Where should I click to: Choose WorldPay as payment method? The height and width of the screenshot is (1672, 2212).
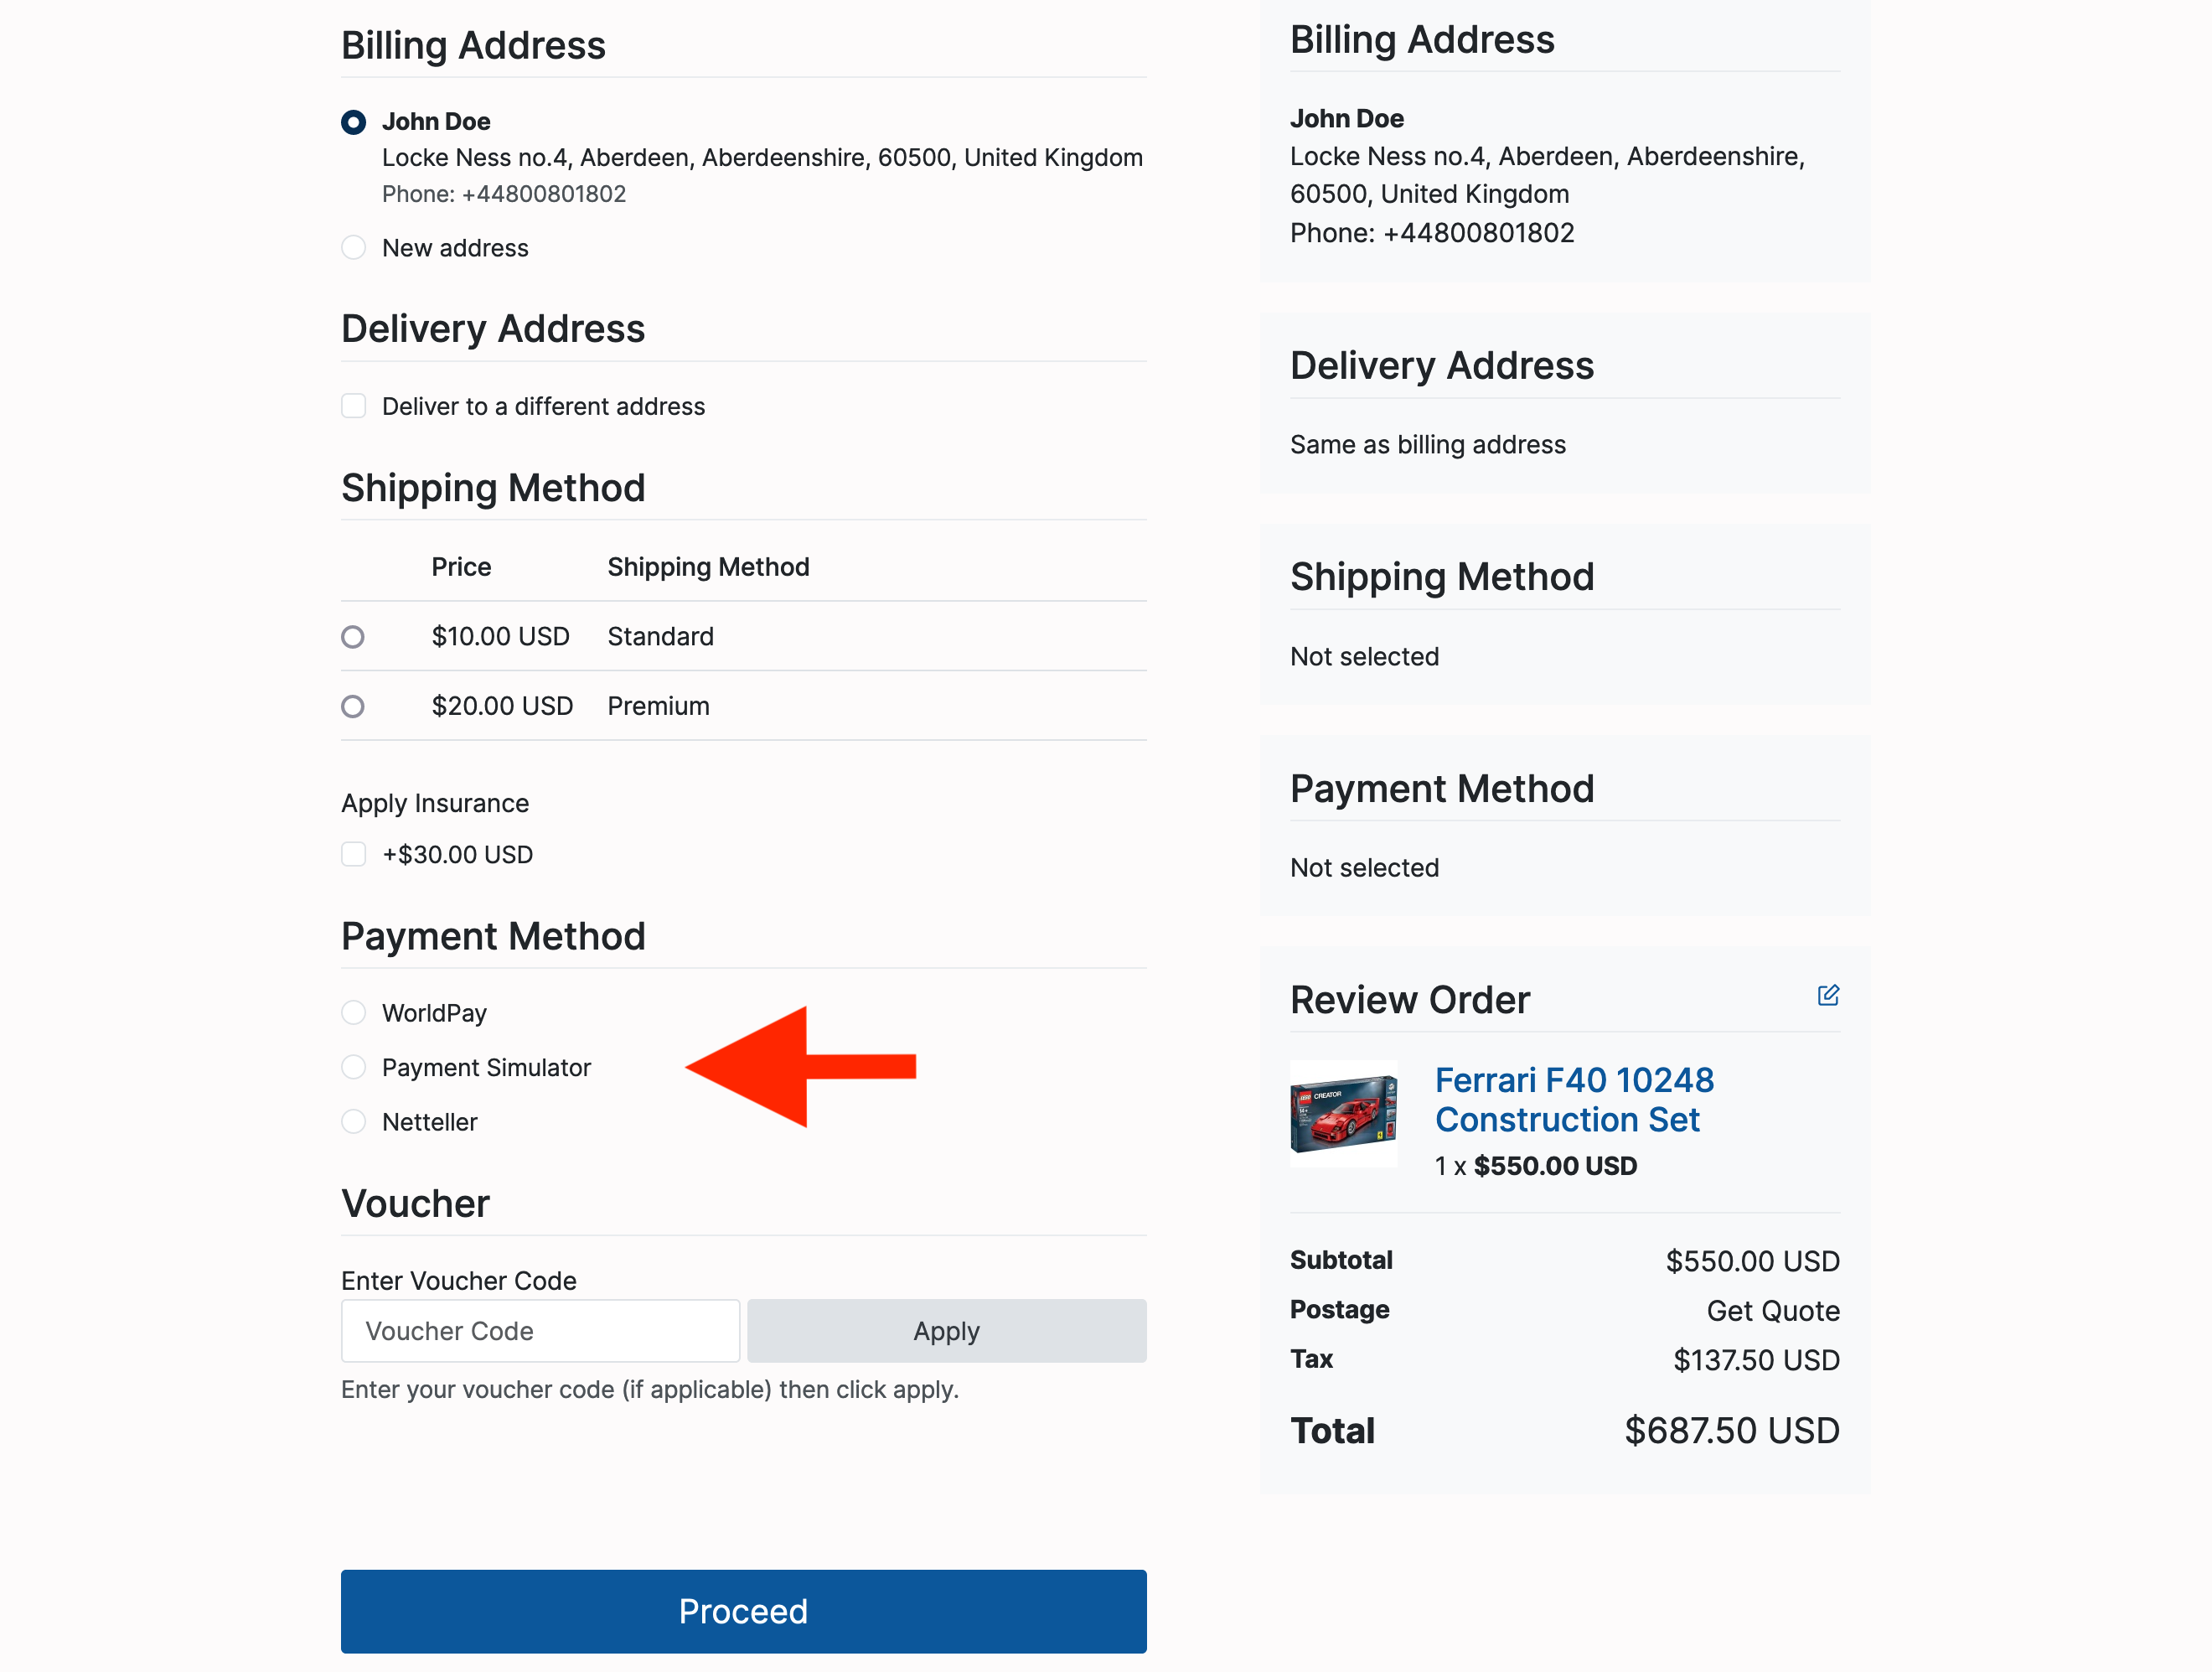353,1013
